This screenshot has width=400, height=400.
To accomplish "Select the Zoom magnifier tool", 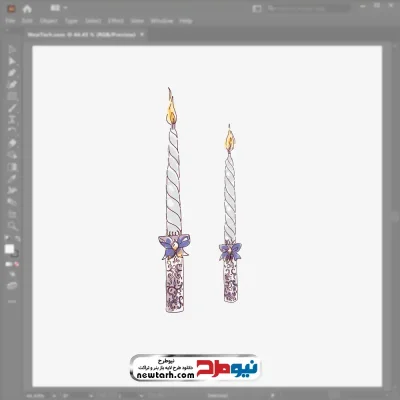I will pos(12,226).
